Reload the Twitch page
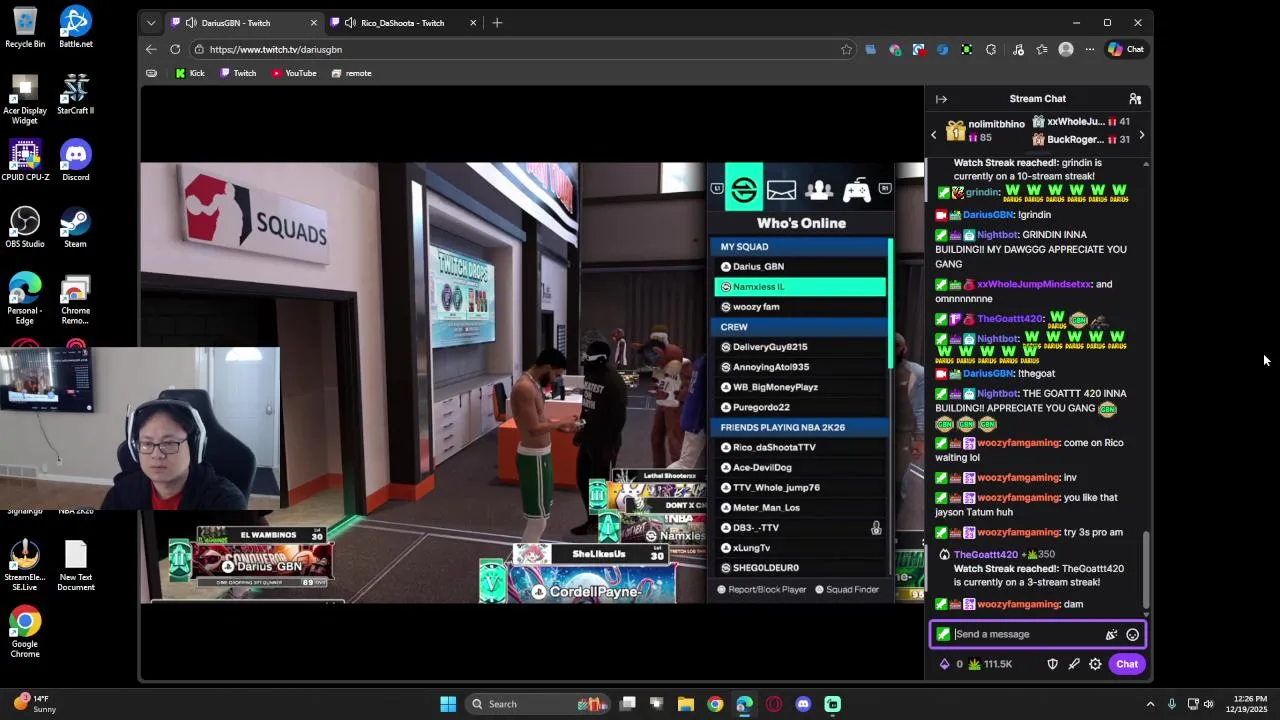Viewport: 1280px width, 720px height. [x=175, y=49]
